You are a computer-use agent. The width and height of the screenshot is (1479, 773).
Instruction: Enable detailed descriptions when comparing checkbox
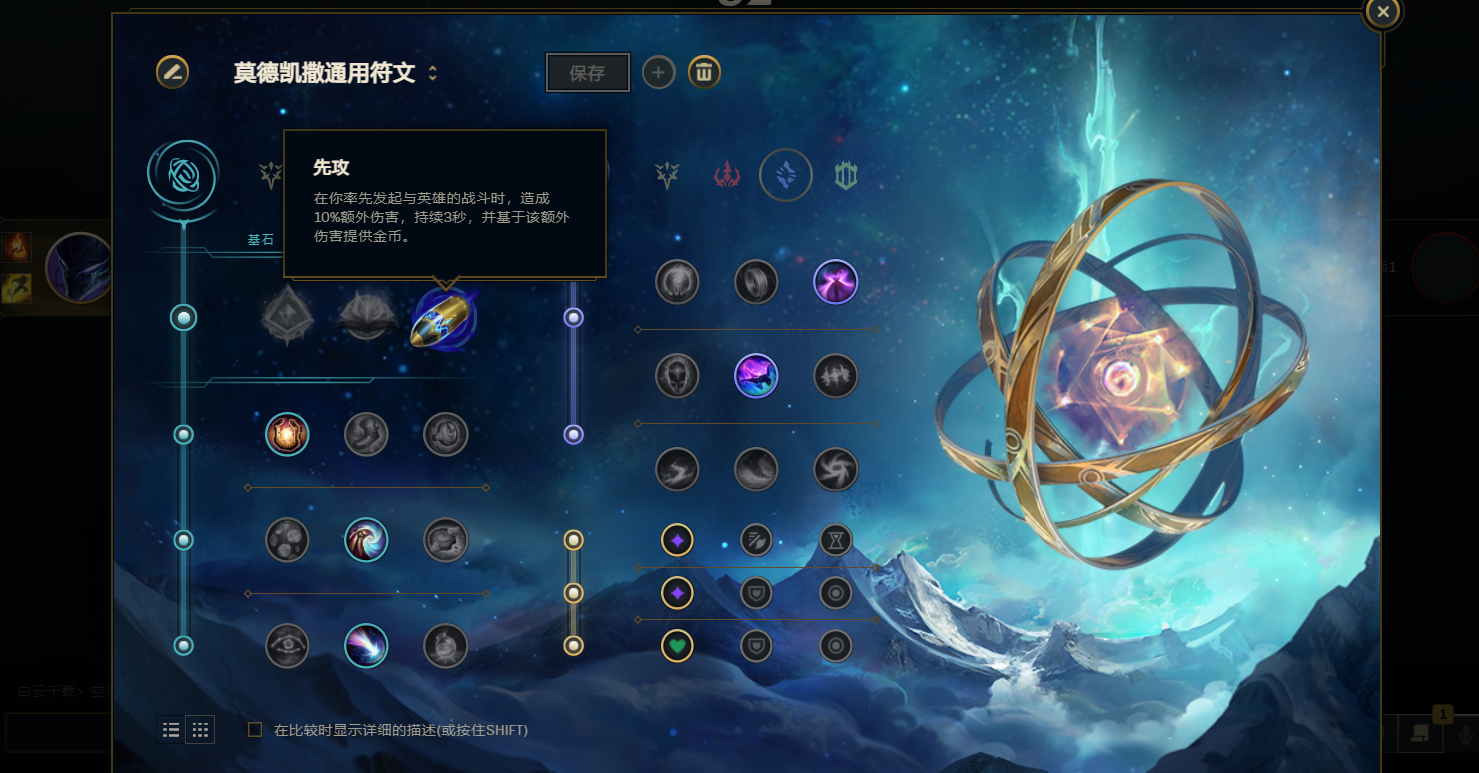point(255,730)
